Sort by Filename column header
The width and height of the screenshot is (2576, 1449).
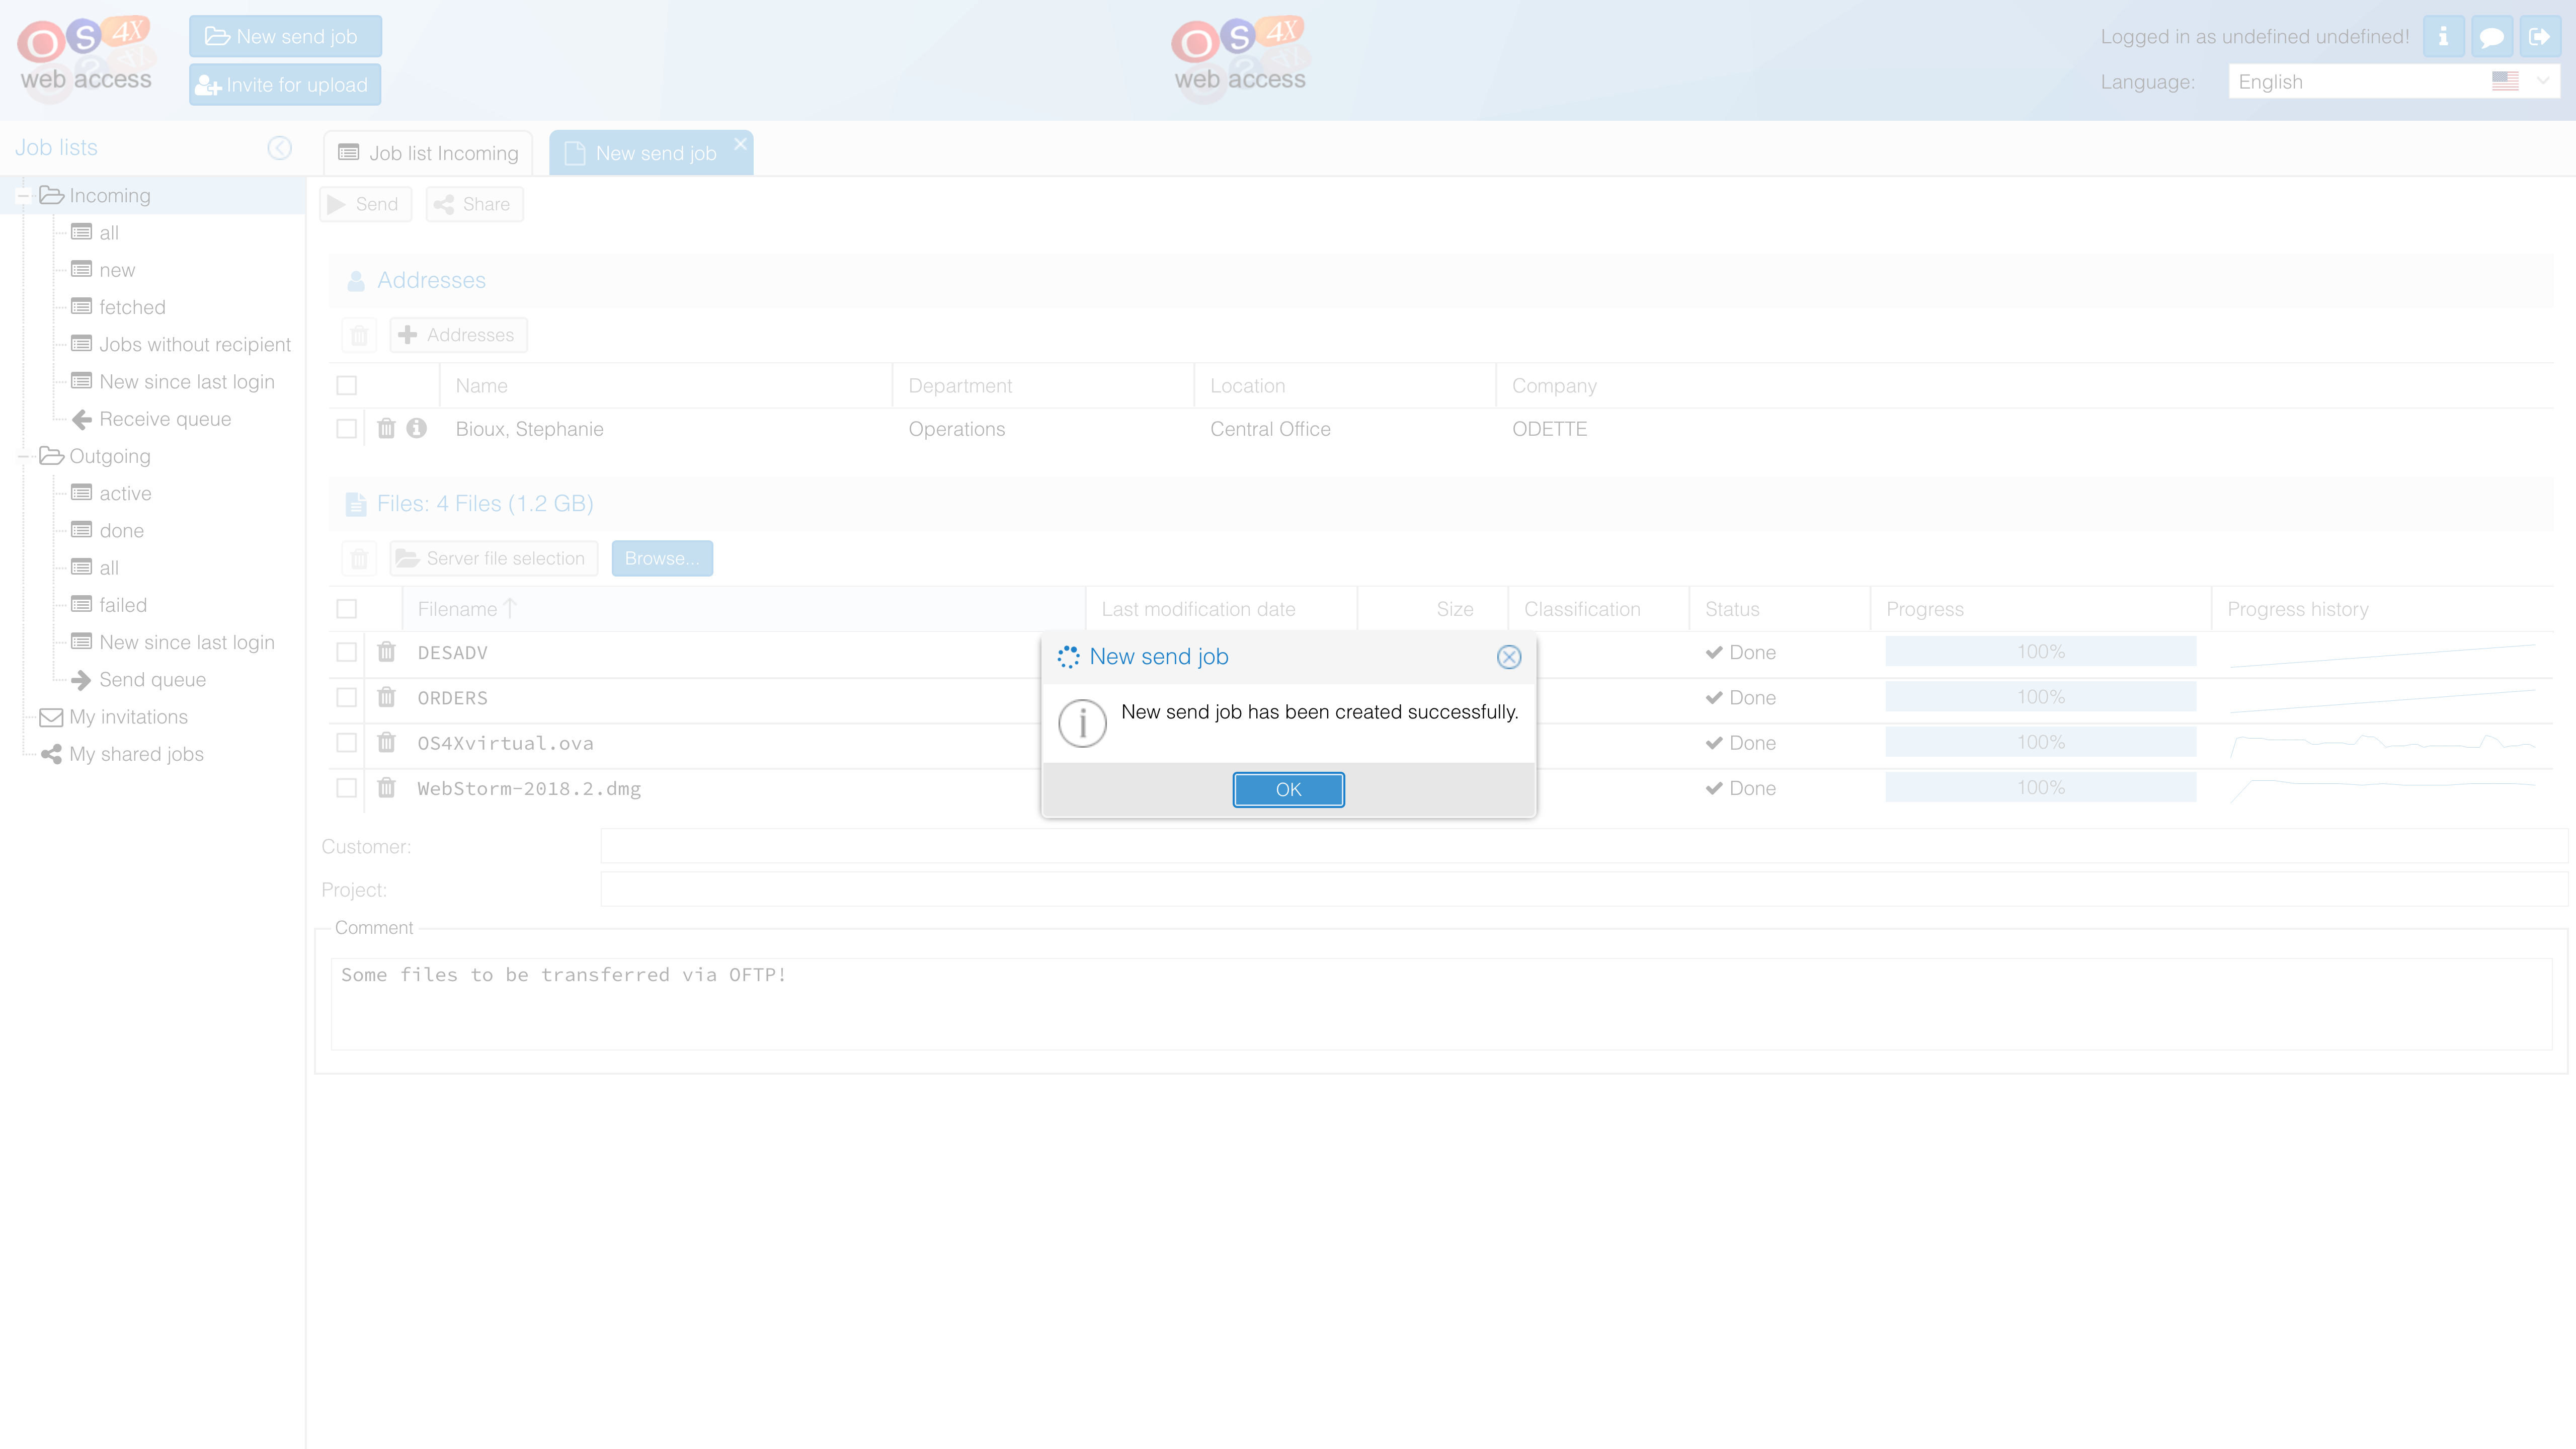(744, 609)
